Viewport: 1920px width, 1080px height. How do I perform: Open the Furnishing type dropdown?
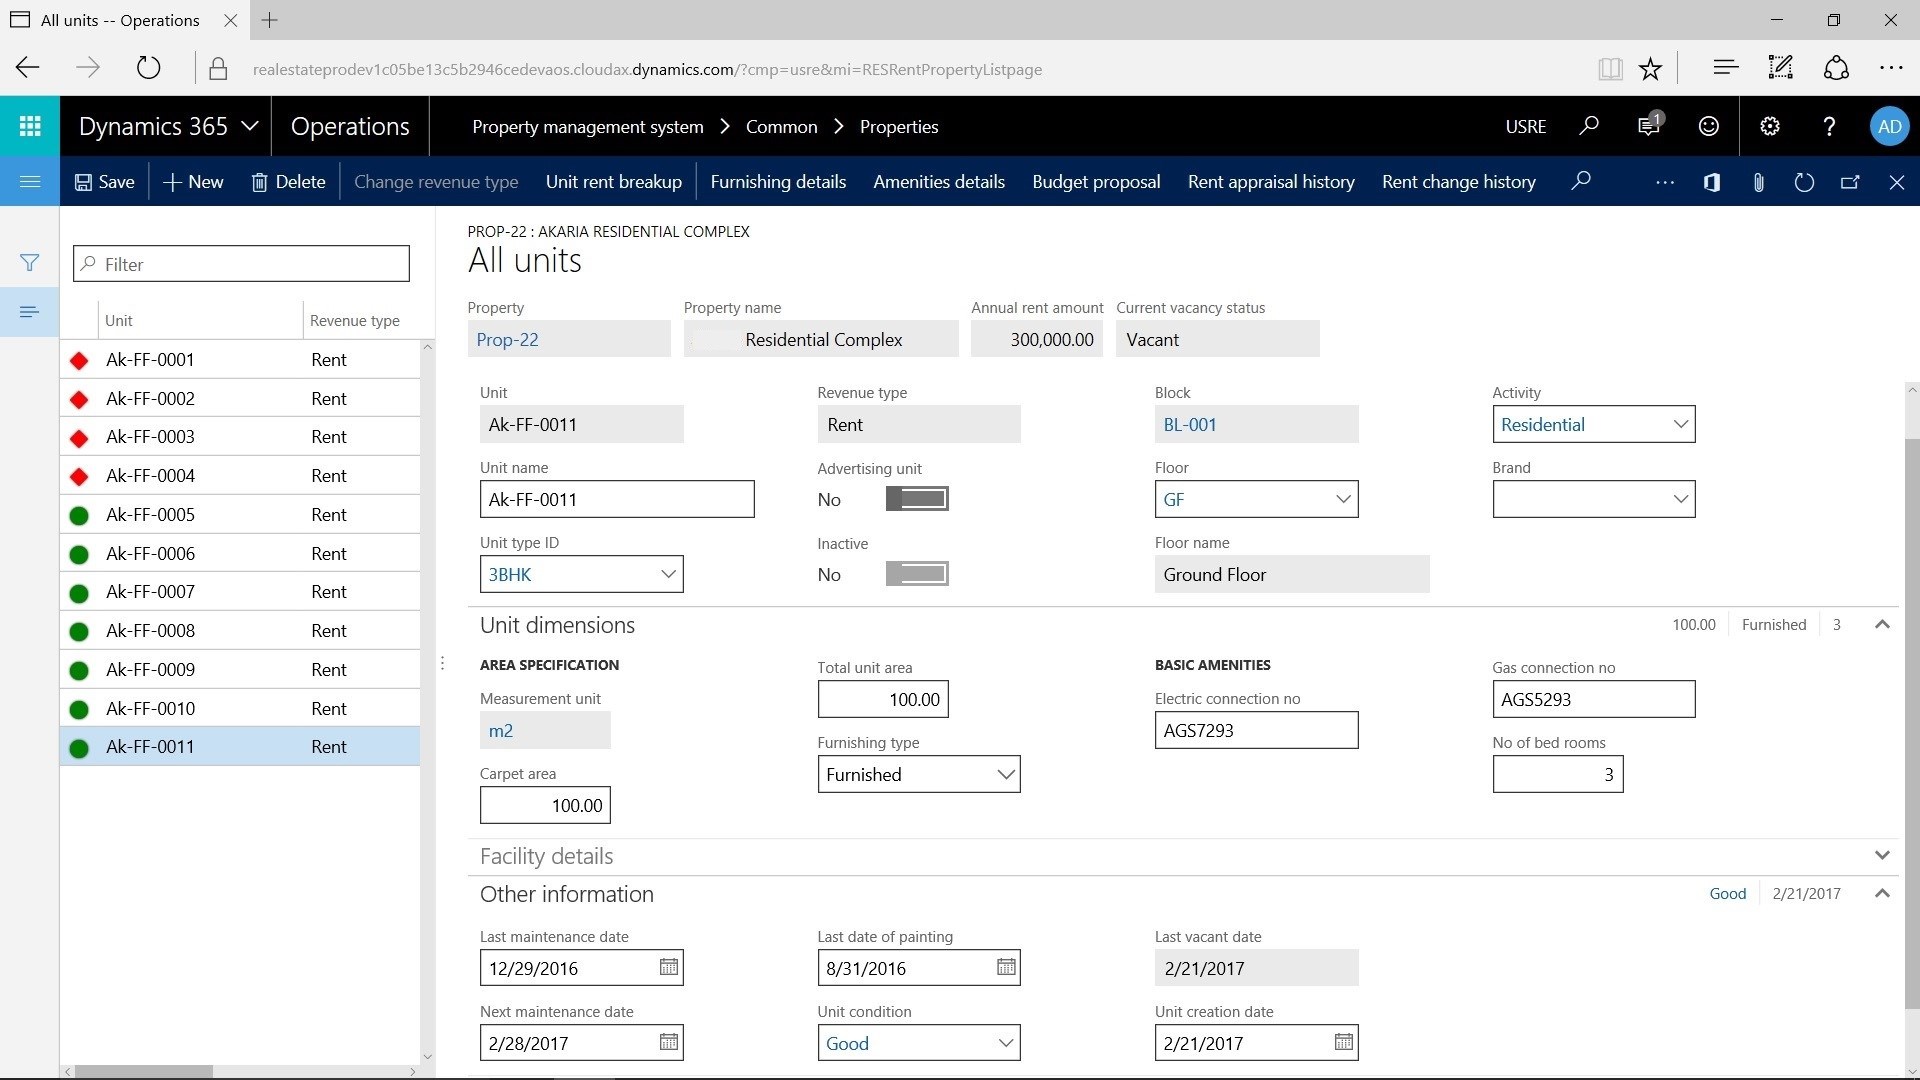1006,774
